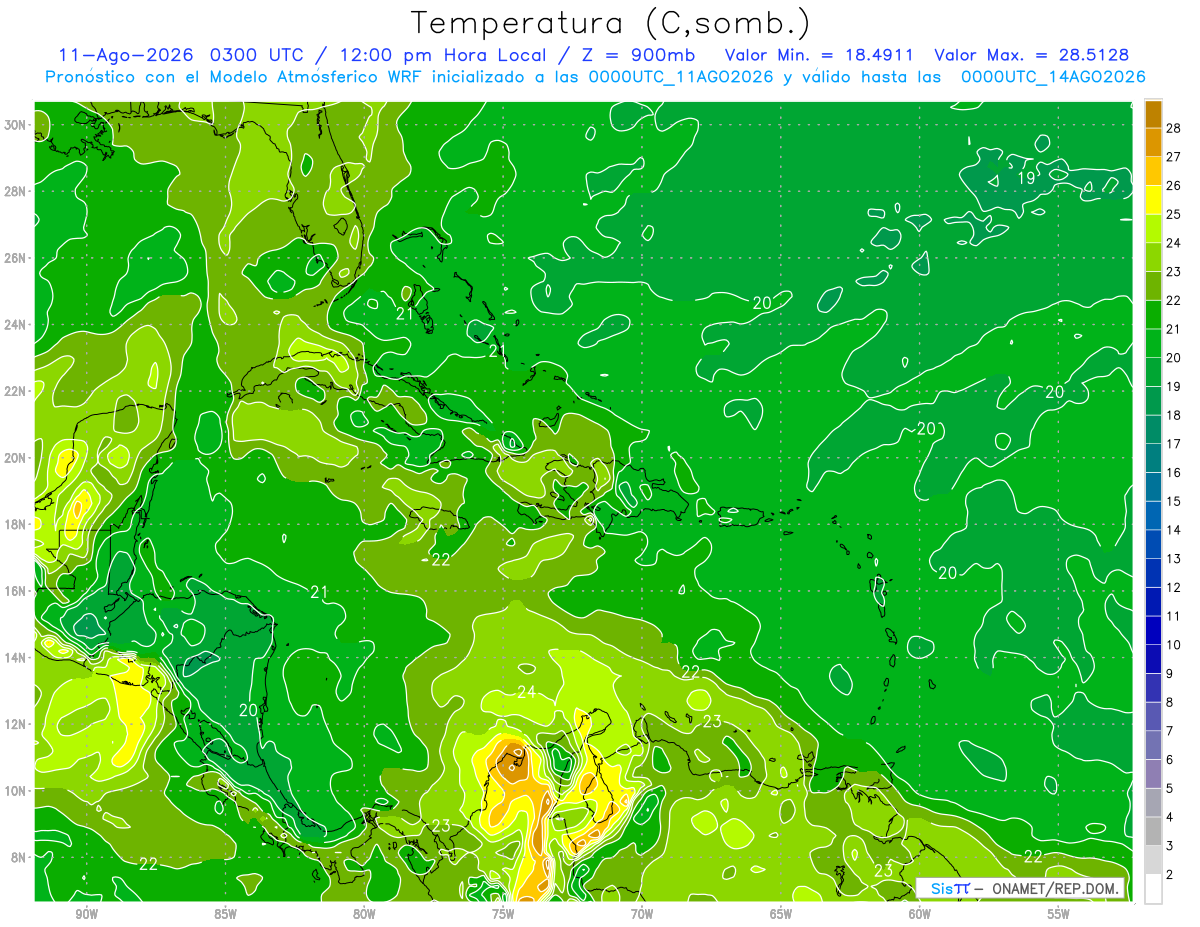Click the "16N" latitude axis label

(x=16, y=590)
